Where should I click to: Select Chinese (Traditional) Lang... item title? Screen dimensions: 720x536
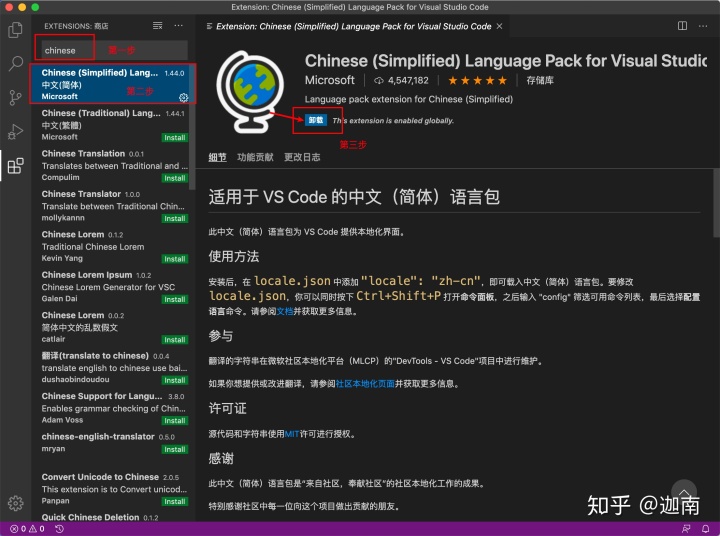pos(101,113)
